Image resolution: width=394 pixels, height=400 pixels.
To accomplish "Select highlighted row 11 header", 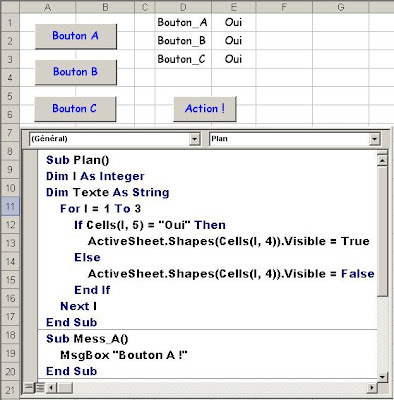I will [x=10, y=206].
